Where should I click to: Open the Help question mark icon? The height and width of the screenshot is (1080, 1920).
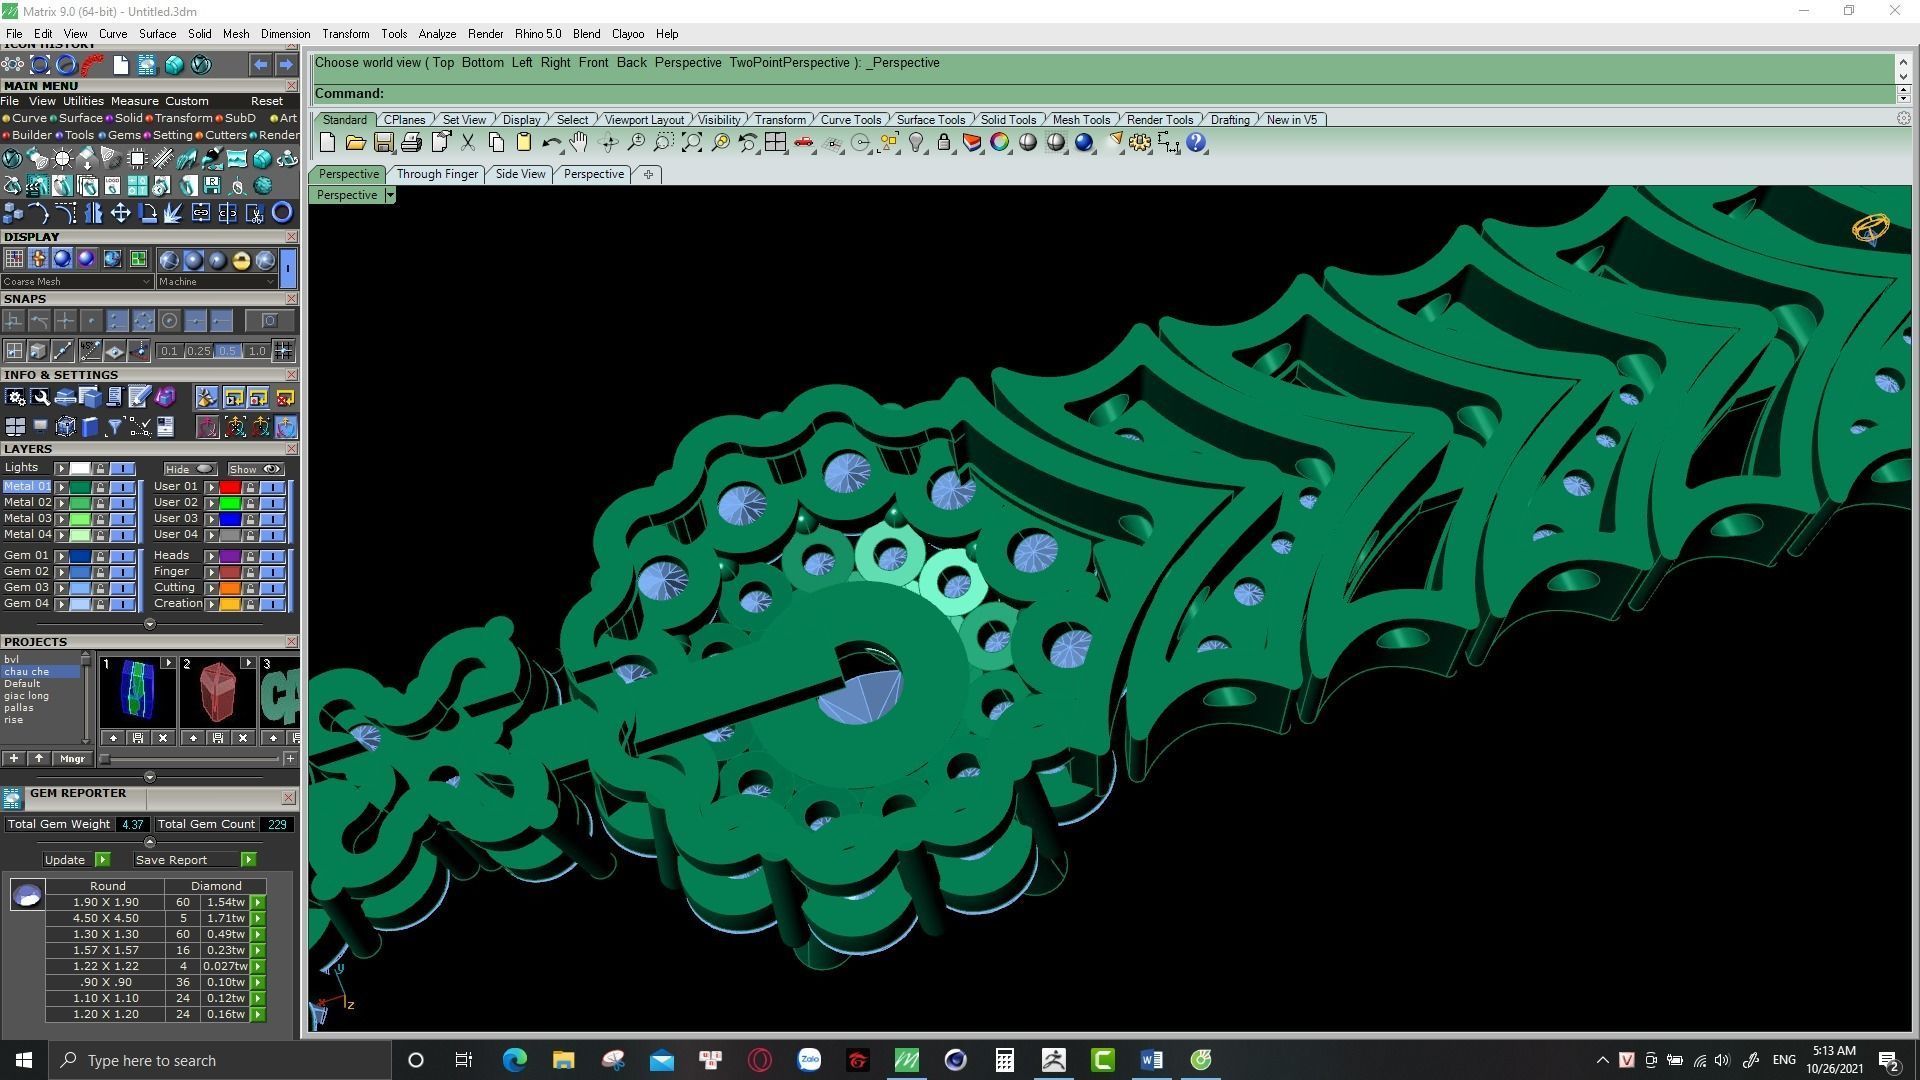pyautogui.click(x=1196, y=143)
